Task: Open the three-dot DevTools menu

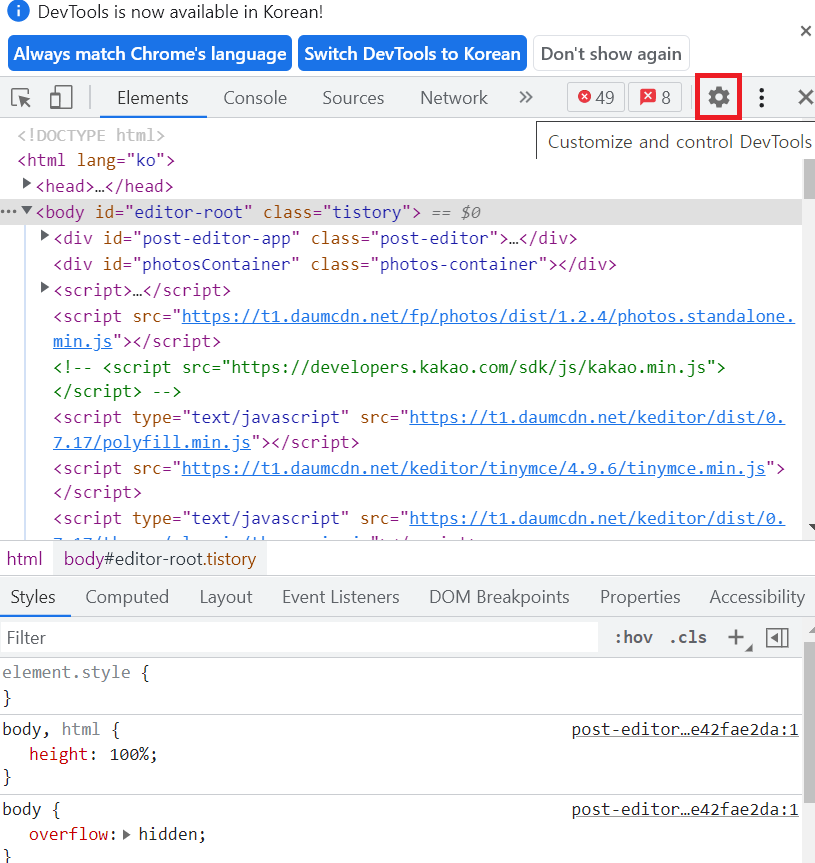Action: [762, 97]
